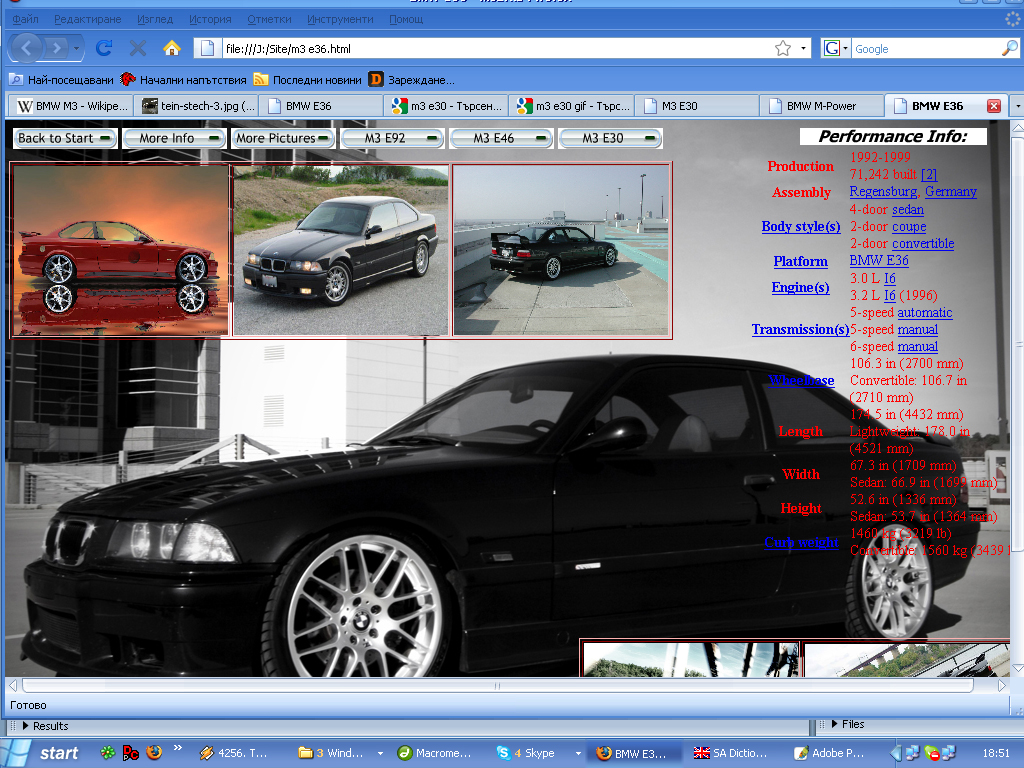Click the [2] citation link
Image resolution: width=1024 pixels, height=768 pixels.
[929, 174]
